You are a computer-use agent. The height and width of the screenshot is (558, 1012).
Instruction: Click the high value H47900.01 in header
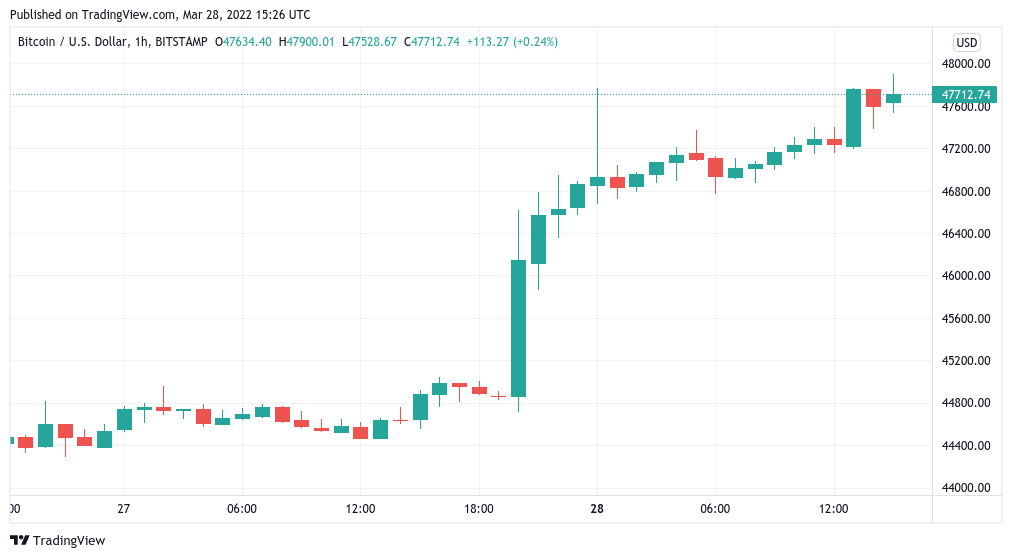coord(307,42)
